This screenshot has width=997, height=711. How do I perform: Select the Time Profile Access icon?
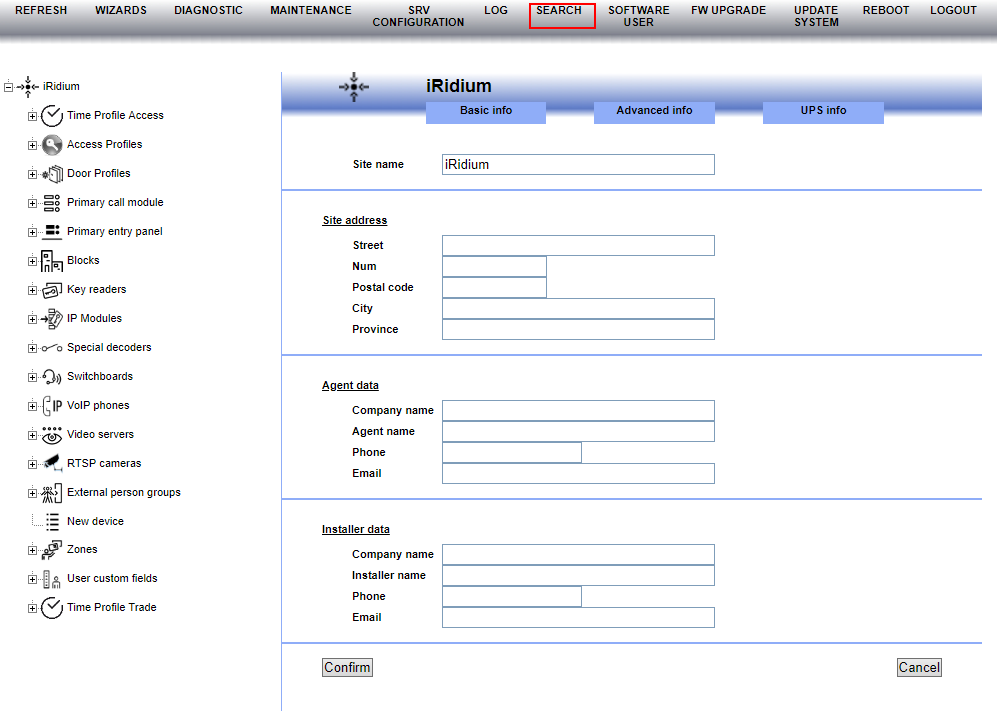pyautogui.click(x=52, y=115)
